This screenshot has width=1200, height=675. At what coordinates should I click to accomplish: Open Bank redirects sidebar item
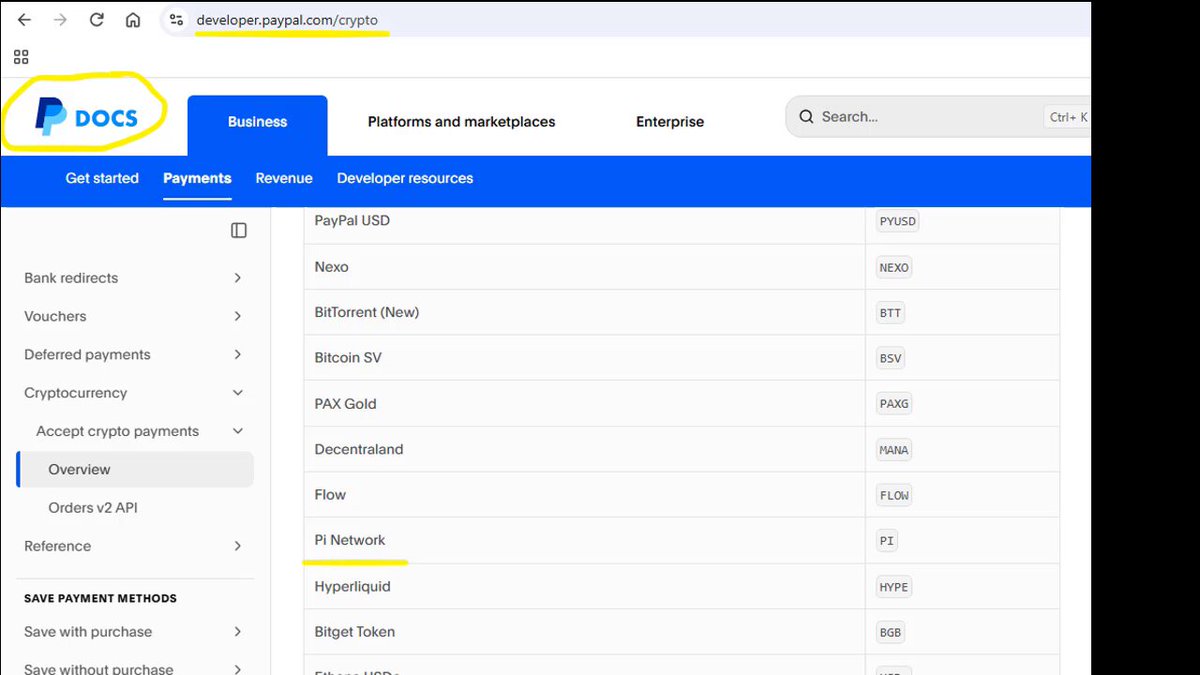coord(71,278)
